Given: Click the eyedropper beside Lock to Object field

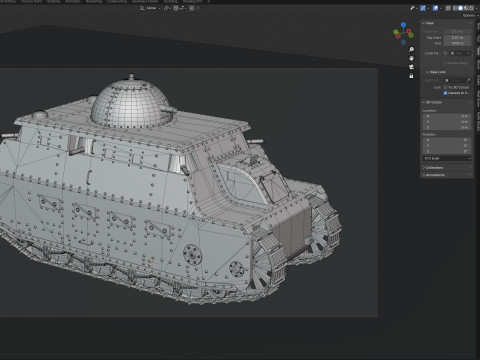Looking at the screenshot, I should [468, 80].
